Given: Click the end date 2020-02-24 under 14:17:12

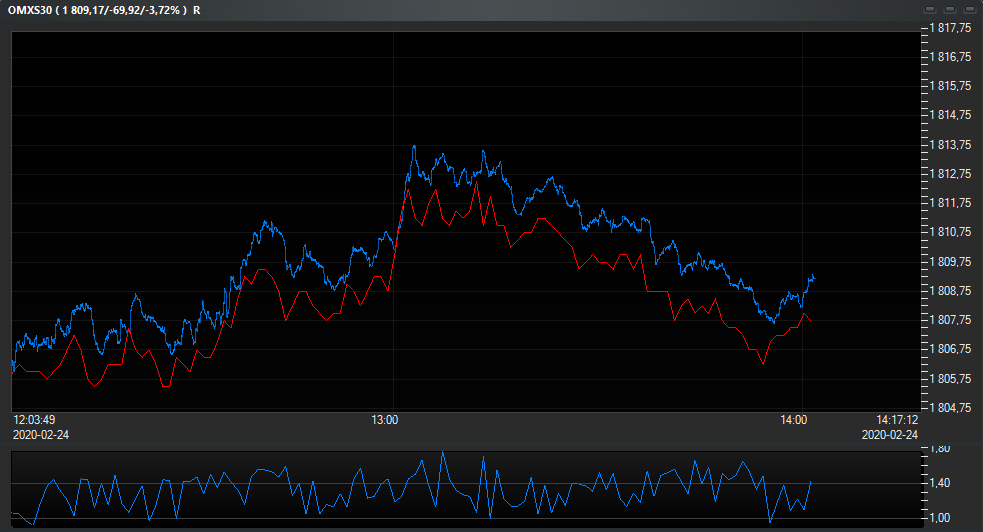Looking at the screenshot, I should point(889,435).
